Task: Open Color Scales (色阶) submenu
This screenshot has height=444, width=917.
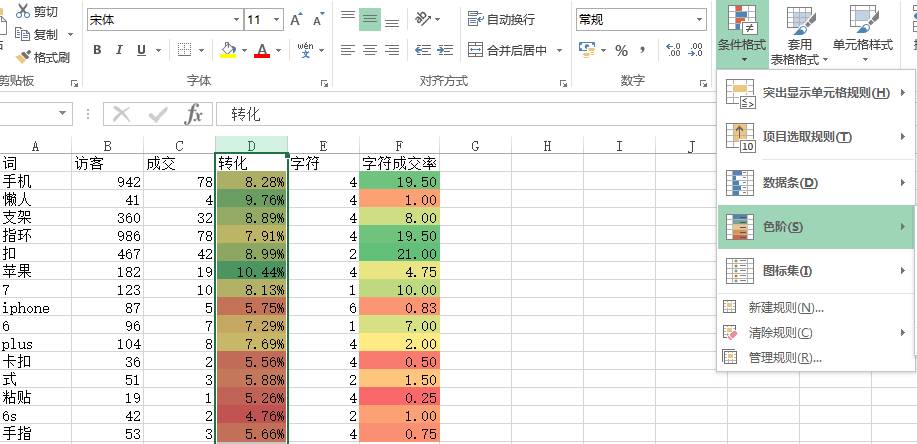Action: coord(815,227)
